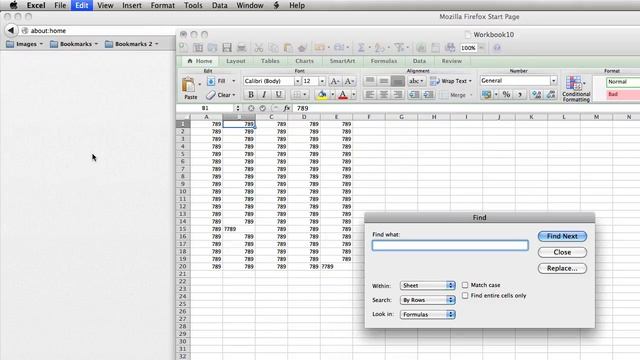Select cell containing 7789 in row 15
This screenshot has height=360, width=640.
(239, 229)
